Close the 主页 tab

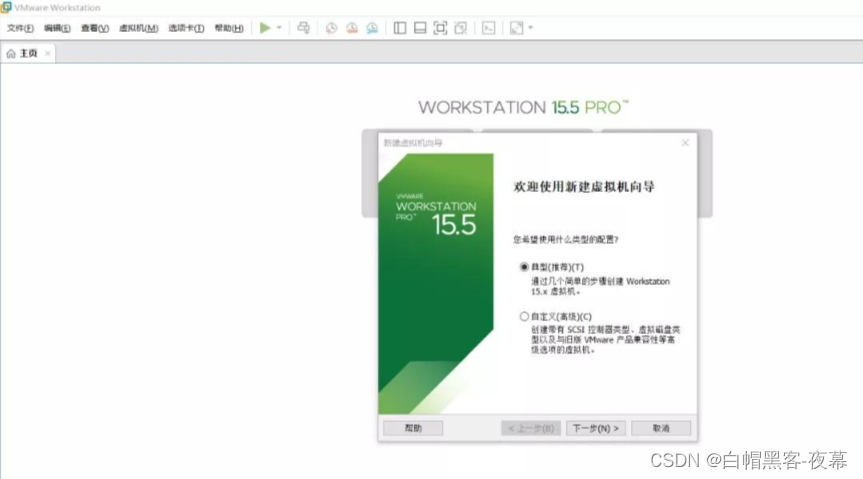tap(47, 53)
